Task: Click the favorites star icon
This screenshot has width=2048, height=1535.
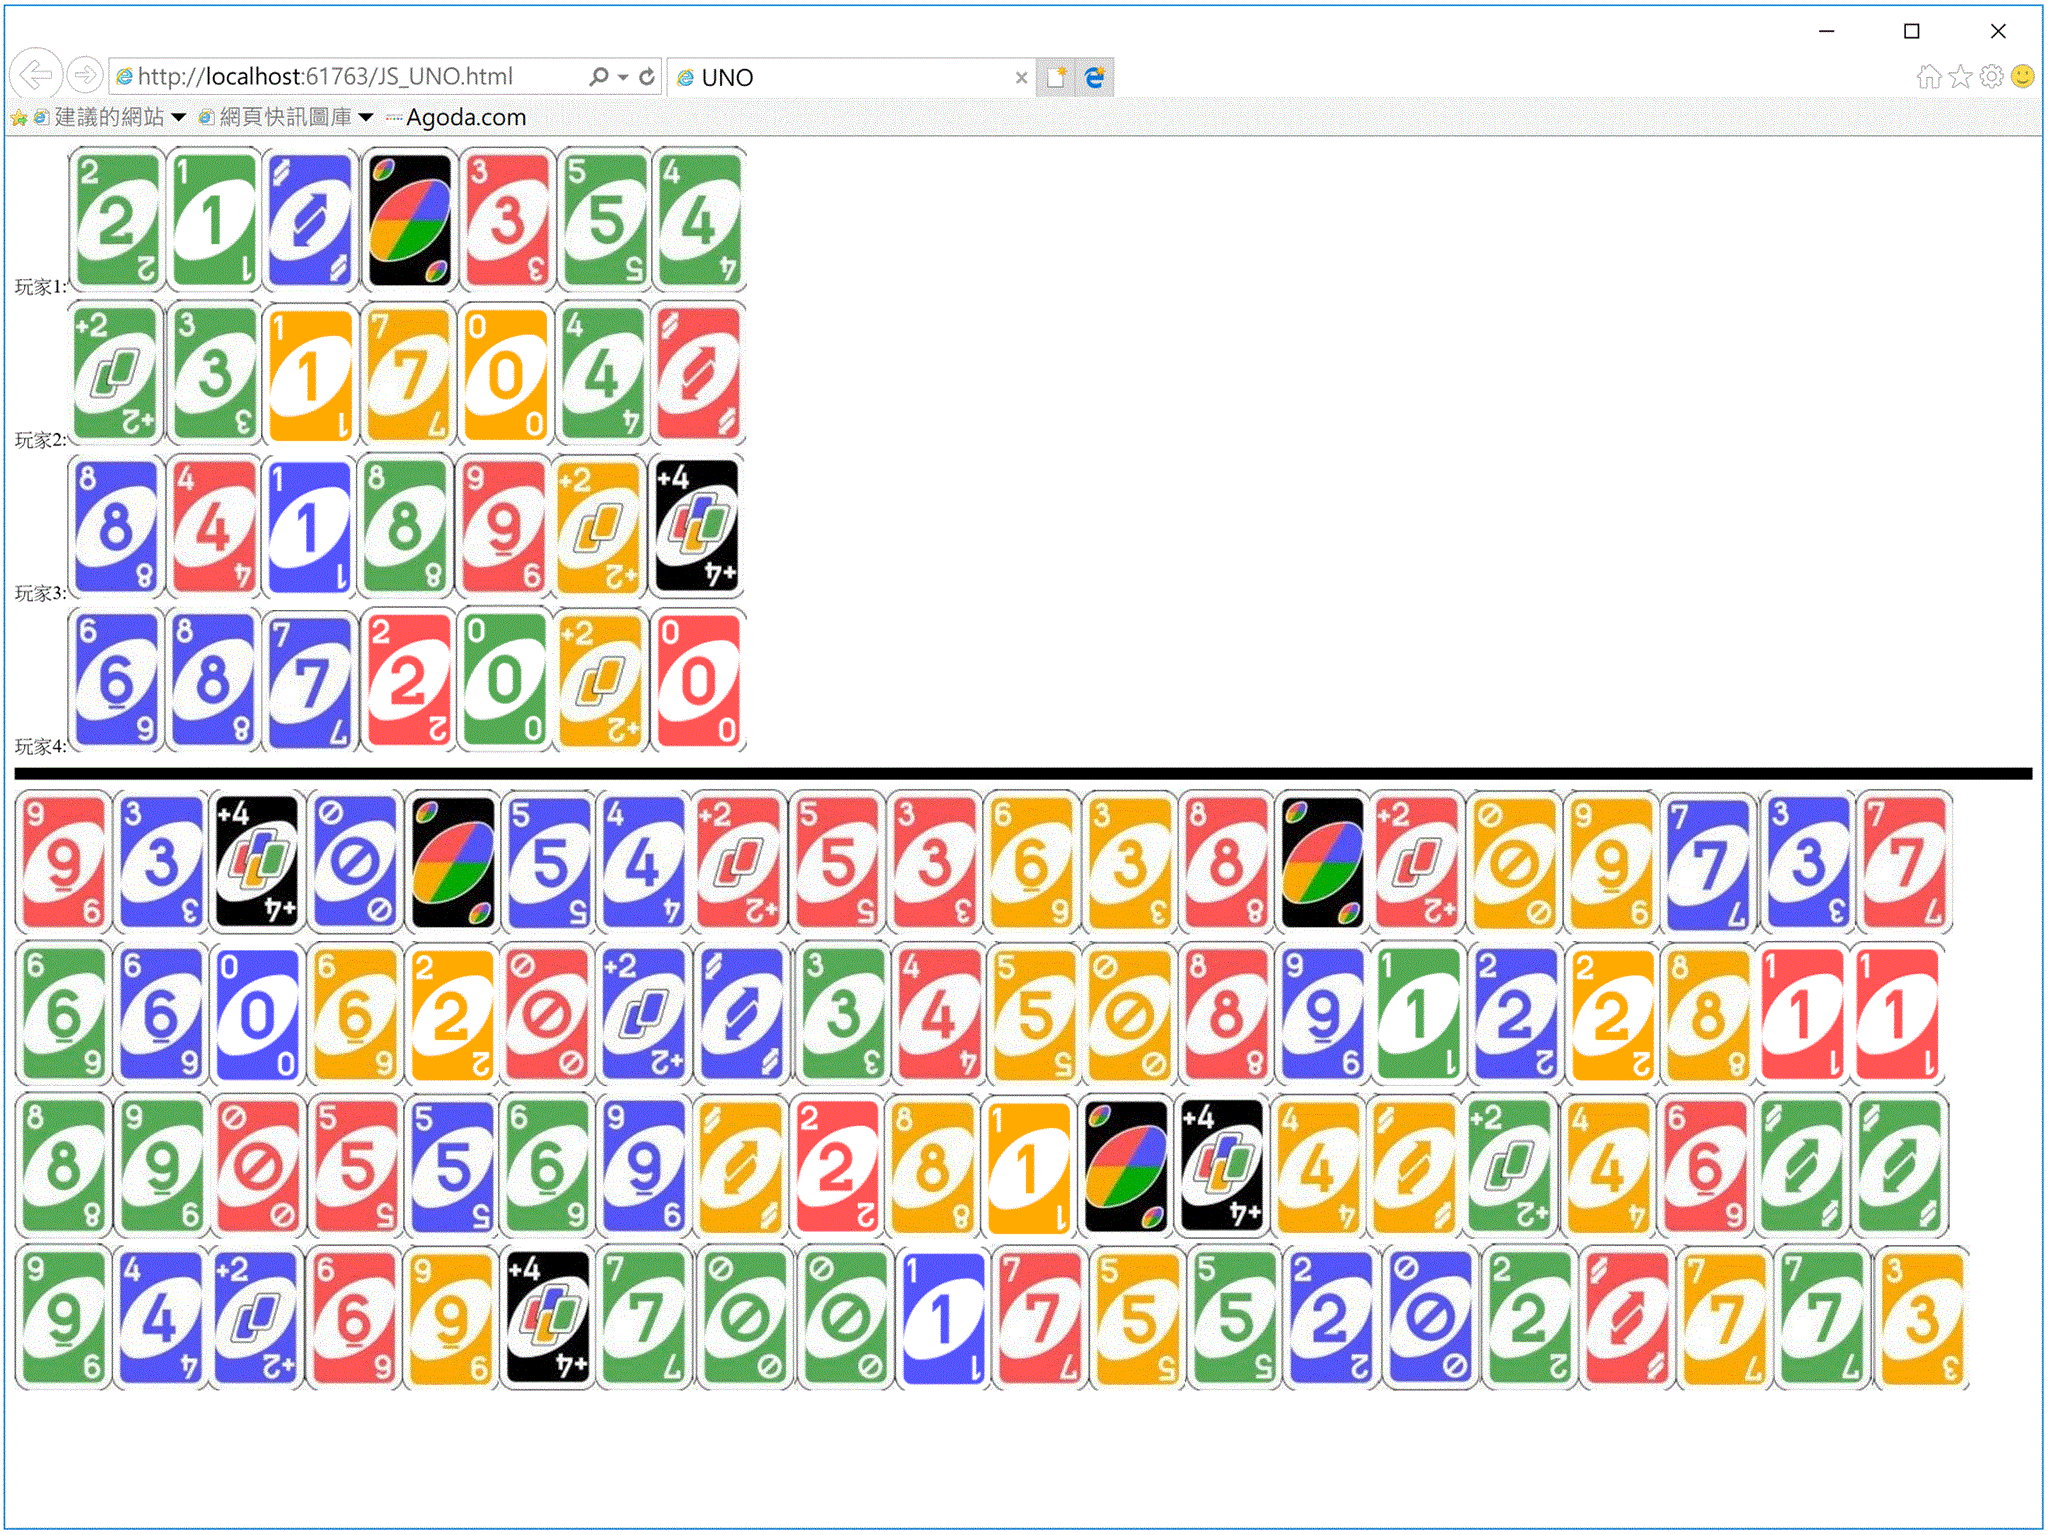Action: (x=1960, y=77)
